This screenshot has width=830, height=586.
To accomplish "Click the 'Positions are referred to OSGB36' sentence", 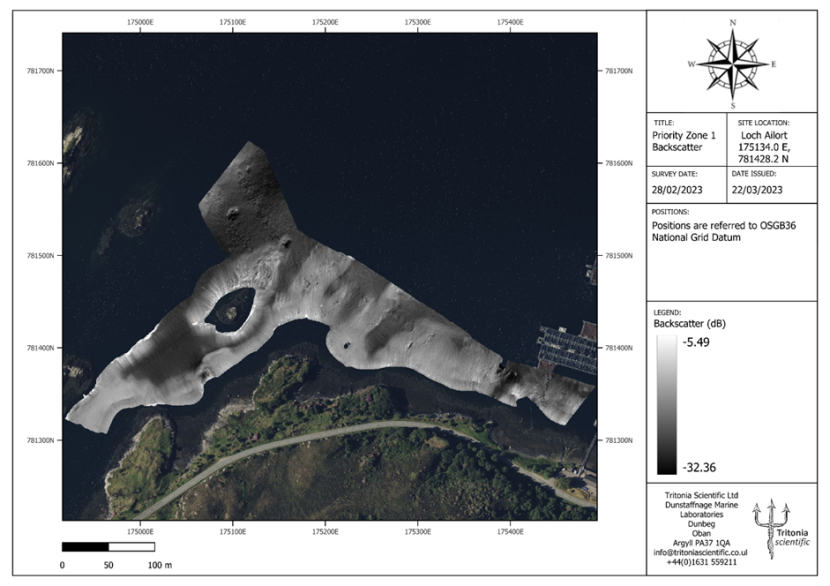I will coord(724,226).
